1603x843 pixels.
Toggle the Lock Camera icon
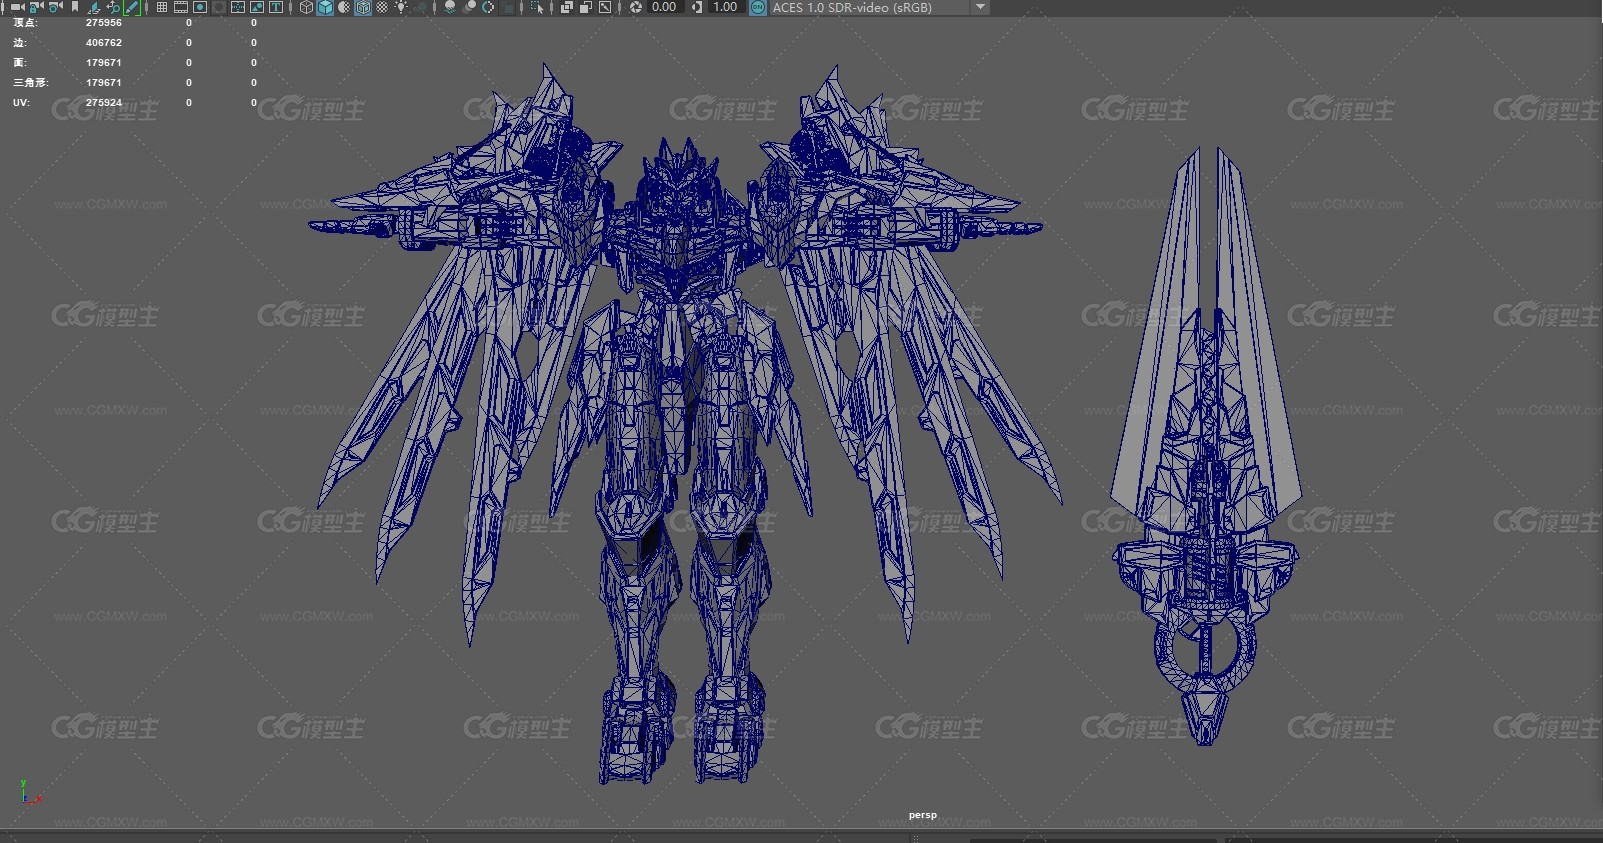pyautogui.click(x=36, y=7)
